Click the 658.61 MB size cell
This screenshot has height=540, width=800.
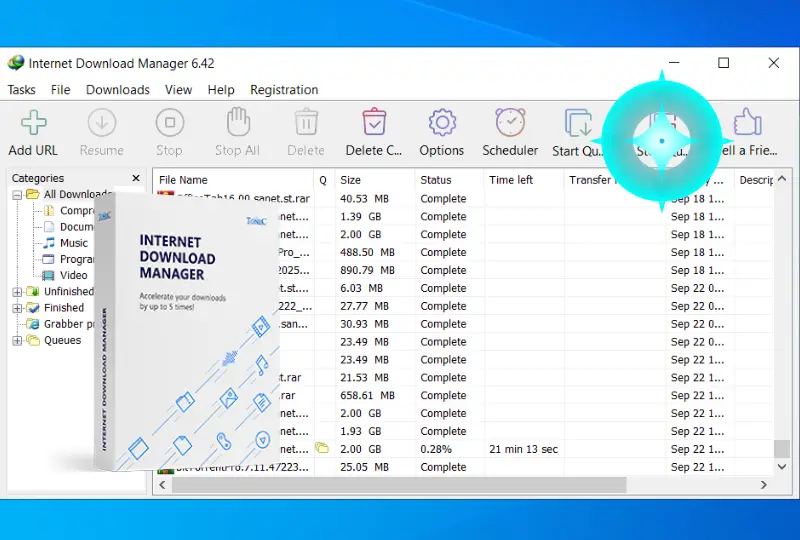click(367, 395)
